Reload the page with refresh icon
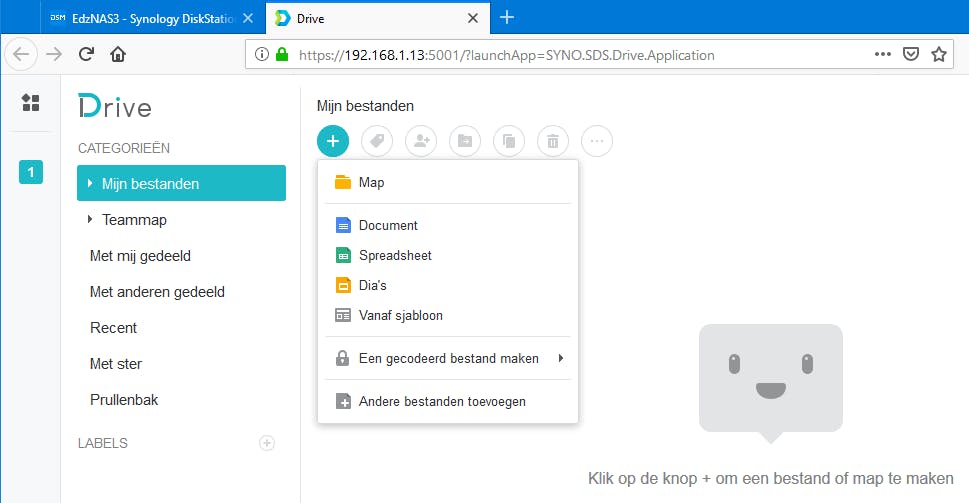The width and height of the screenshot is (969, 503). tap(87, 54)
